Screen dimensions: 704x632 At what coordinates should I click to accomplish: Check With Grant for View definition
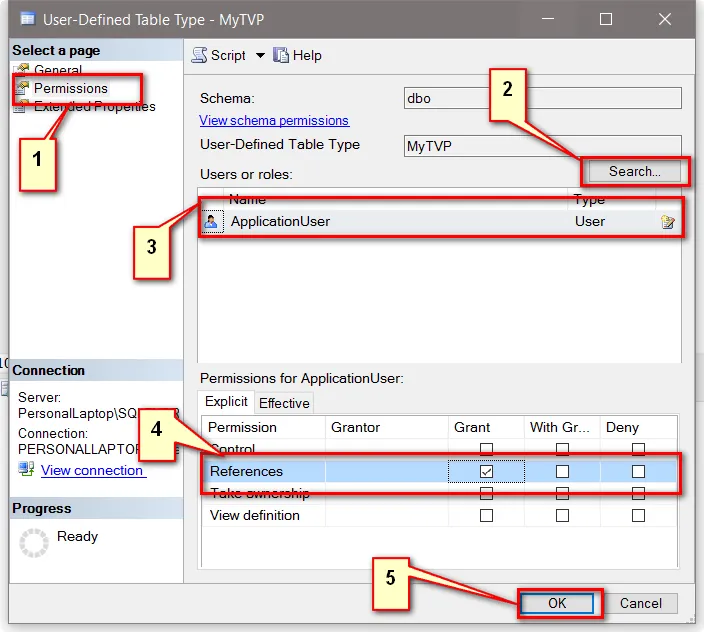coord(562,515)
